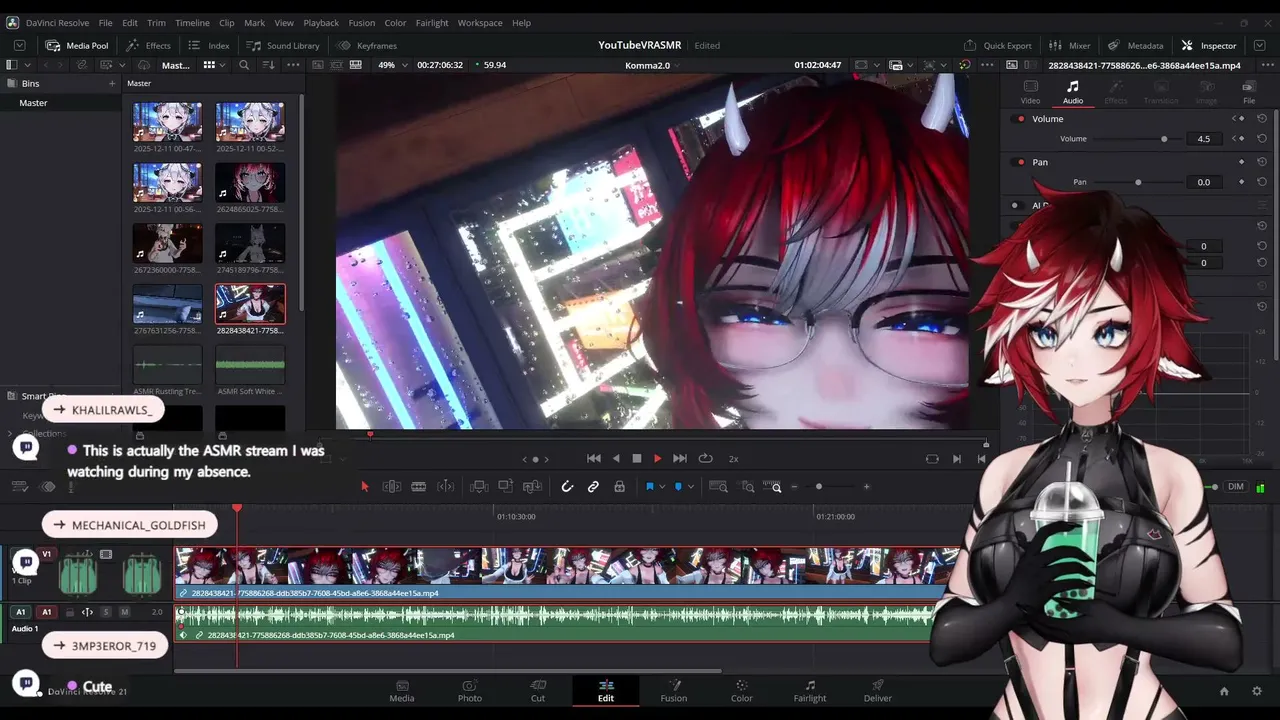Screen dimensions: 1280x720
Task: Reset the Volume section parameters
Action: point(1262,119)
